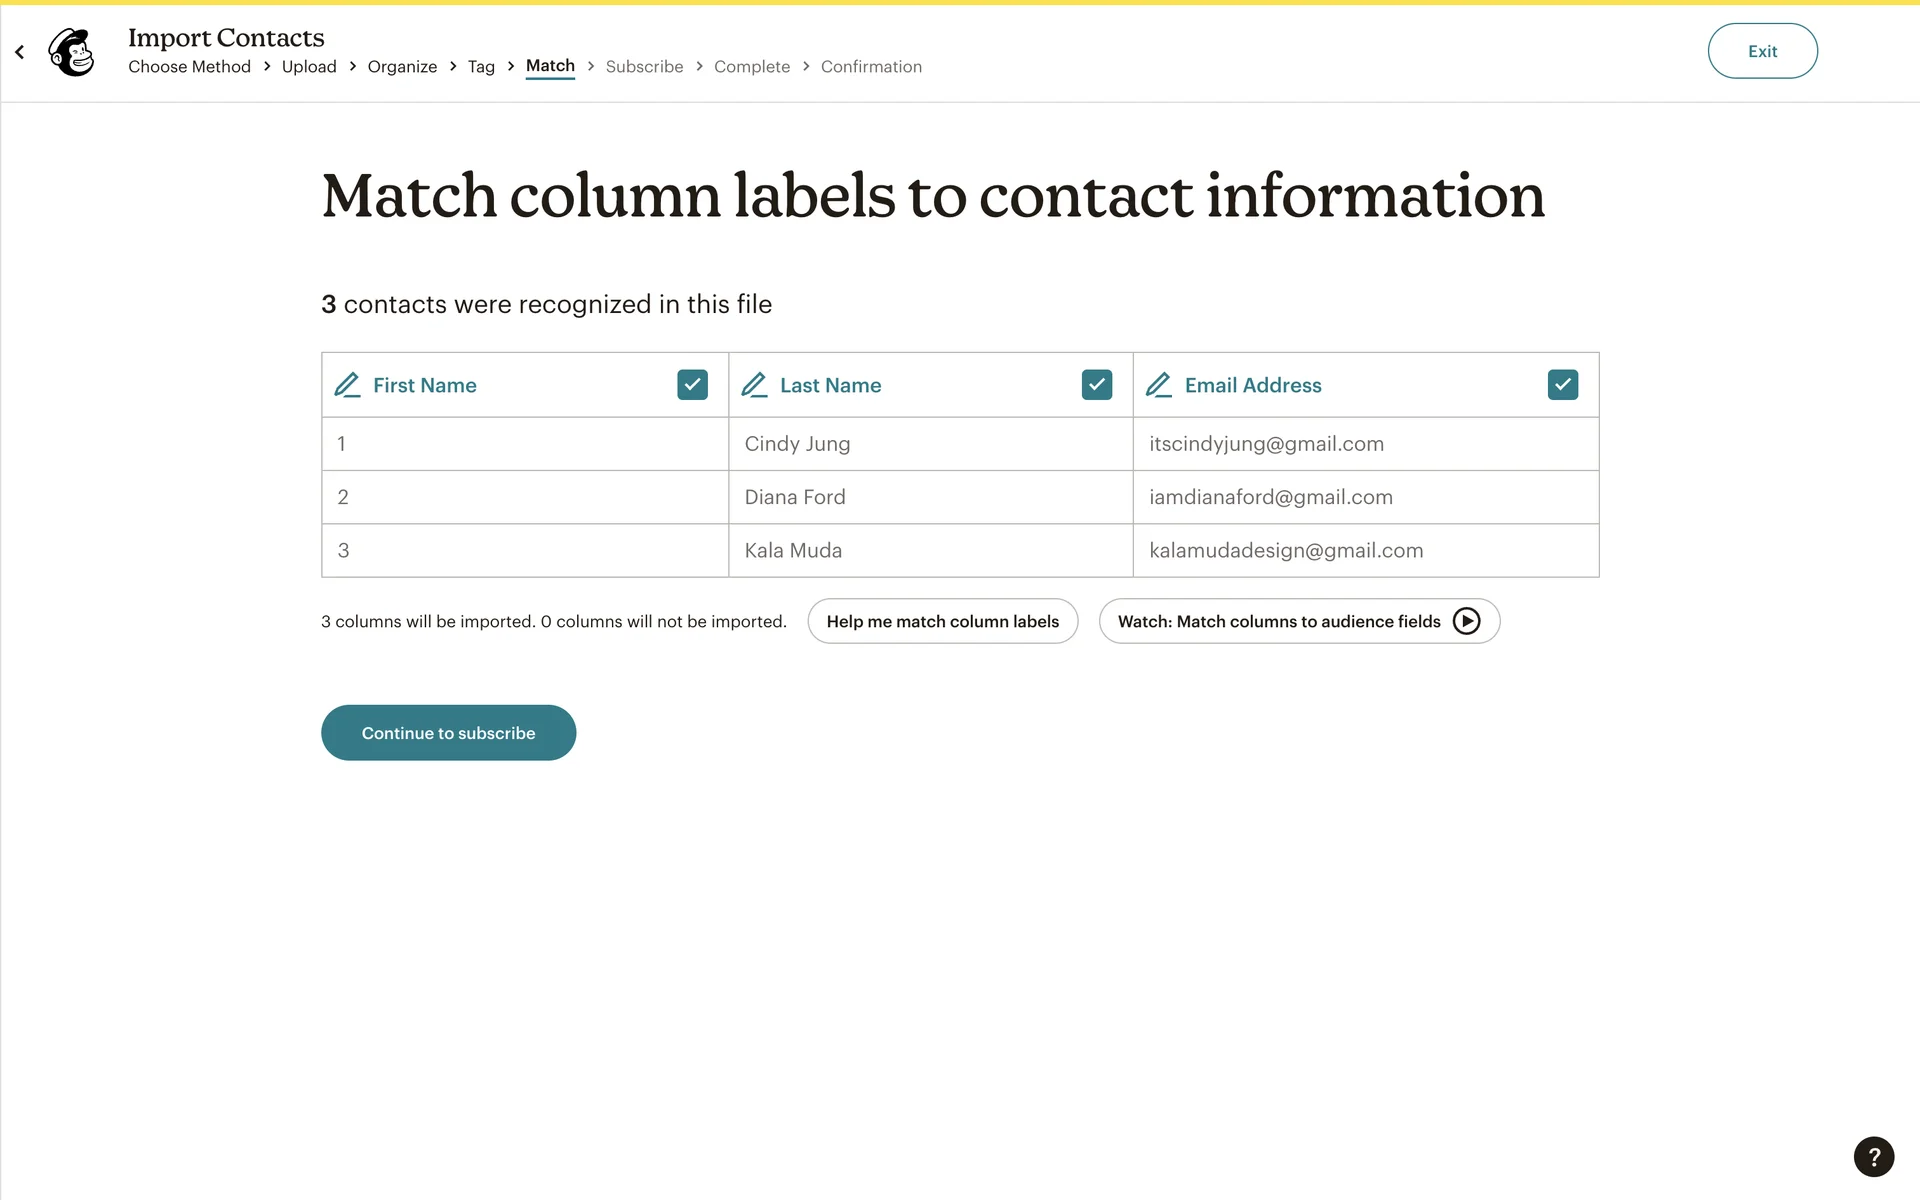Go to the Tag step
1920x1200 pixels.
(481, 67)
